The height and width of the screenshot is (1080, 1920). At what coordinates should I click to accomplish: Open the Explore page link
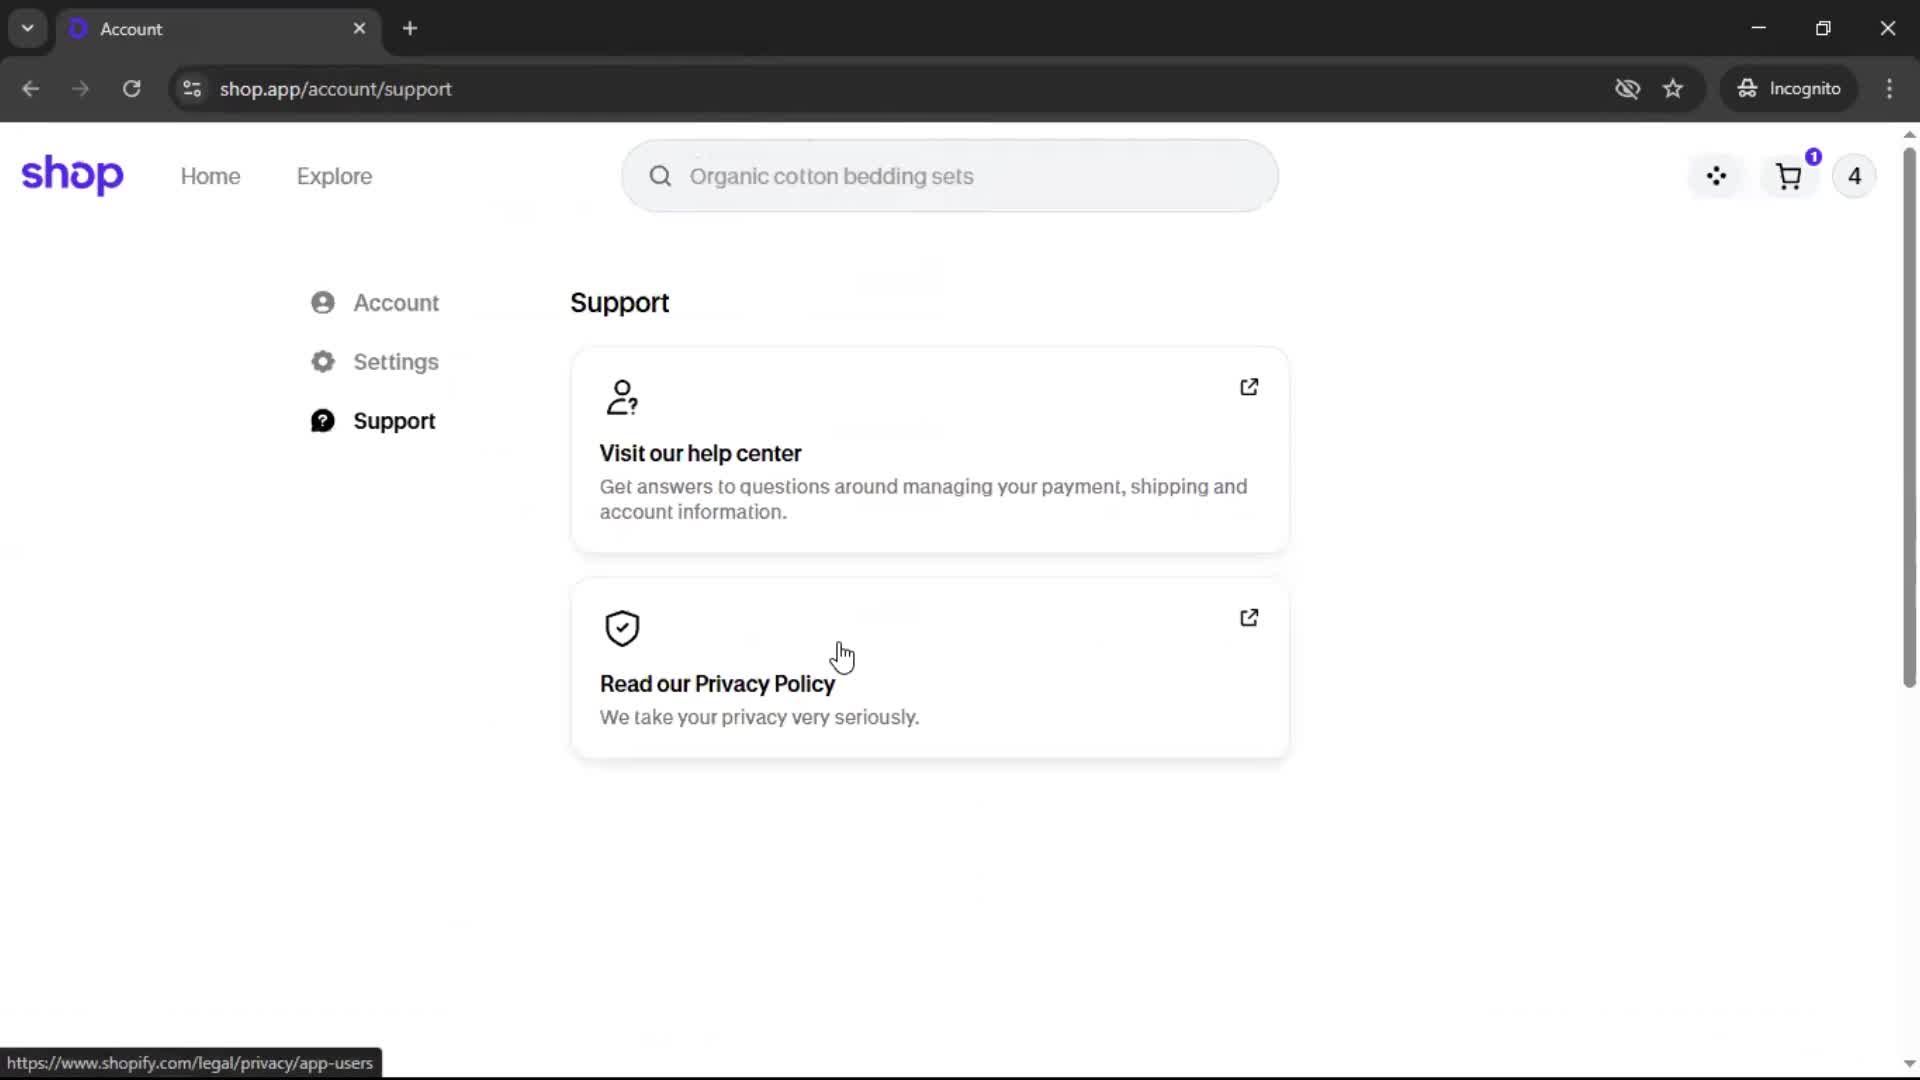[334, 176]
